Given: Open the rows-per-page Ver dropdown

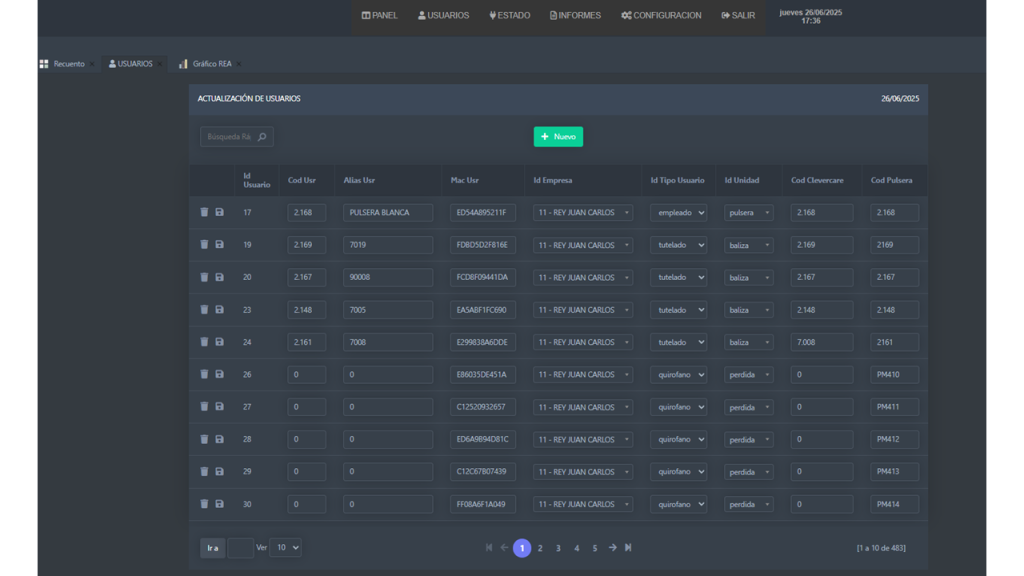Looking at the screenshot, I should pyautogui.click(x=285, y=547).
